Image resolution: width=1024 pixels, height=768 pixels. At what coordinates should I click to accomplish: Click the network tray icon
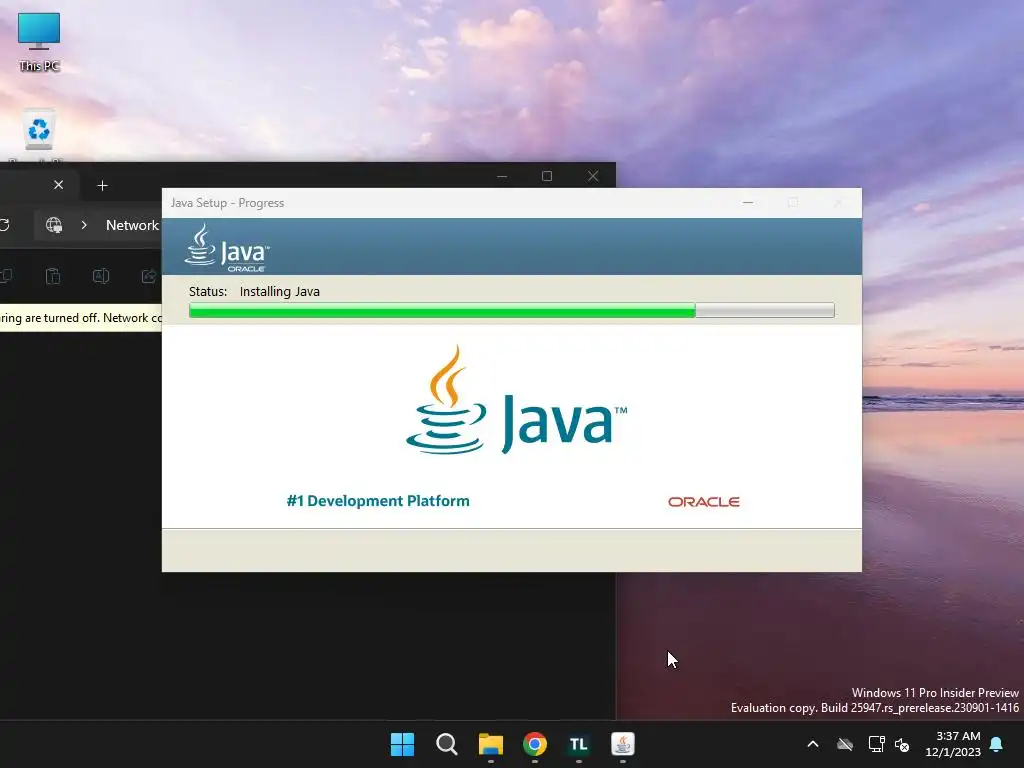click(876, 744)
